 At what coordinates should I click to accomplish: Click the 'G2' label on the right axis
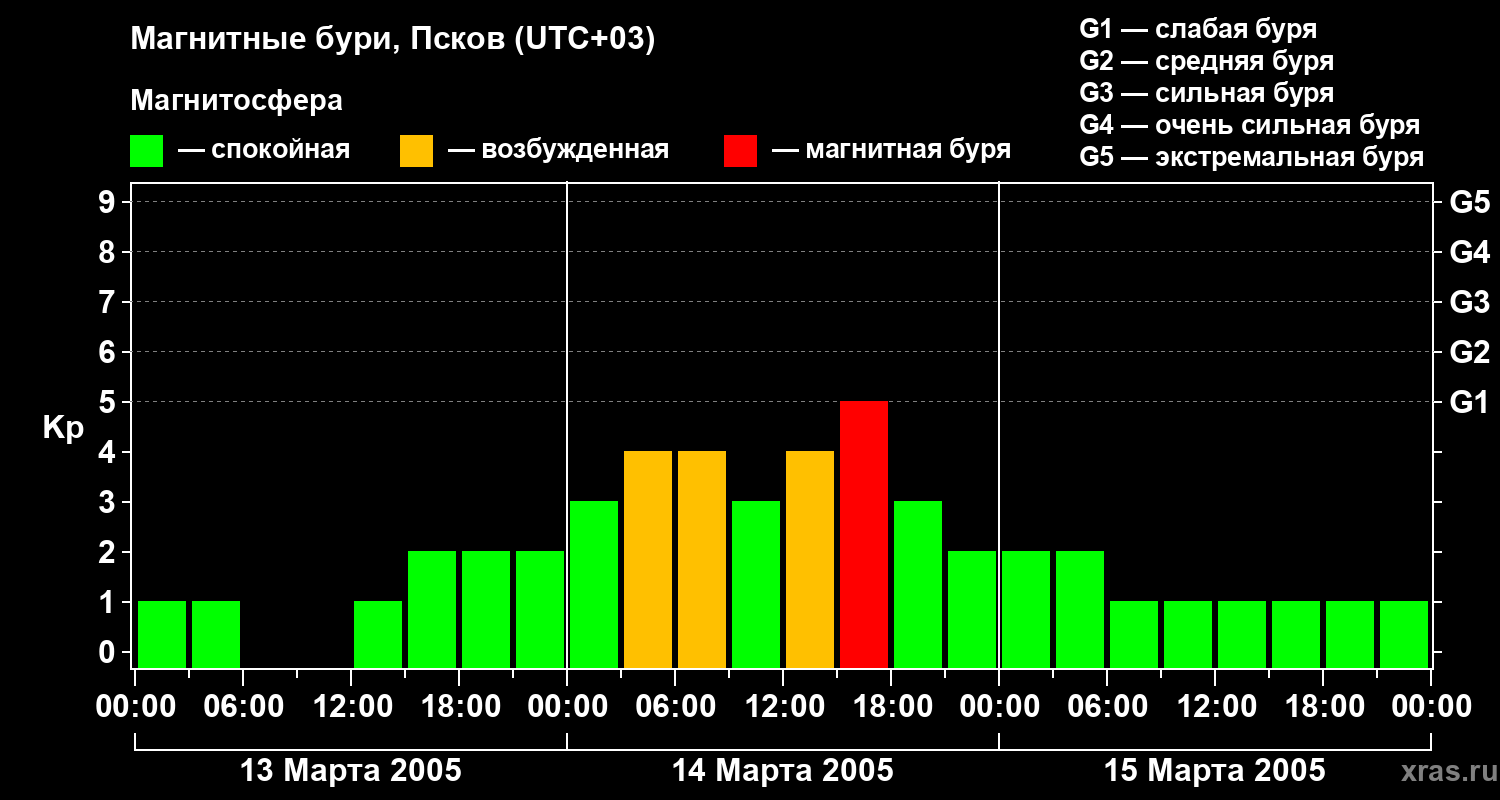[1469, 352]
